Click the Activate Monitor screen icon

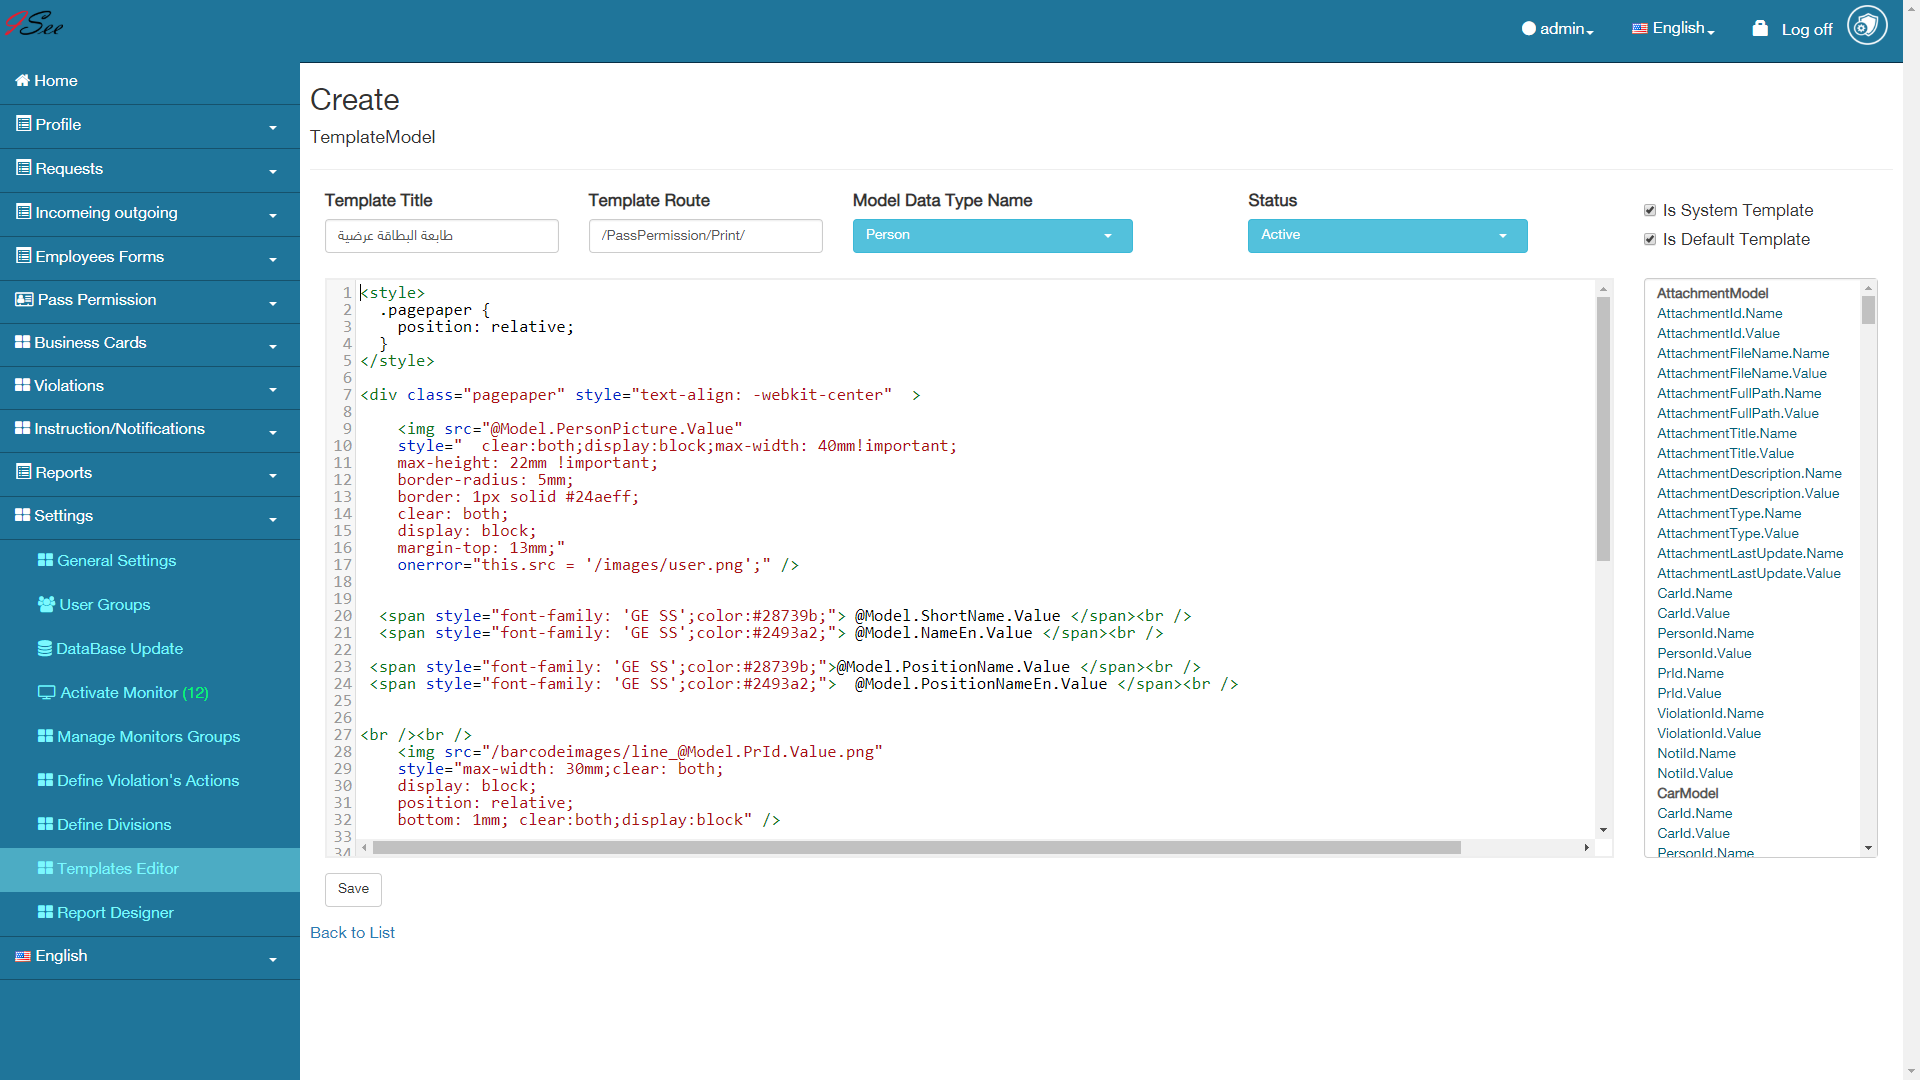click(x=47, y=692)
